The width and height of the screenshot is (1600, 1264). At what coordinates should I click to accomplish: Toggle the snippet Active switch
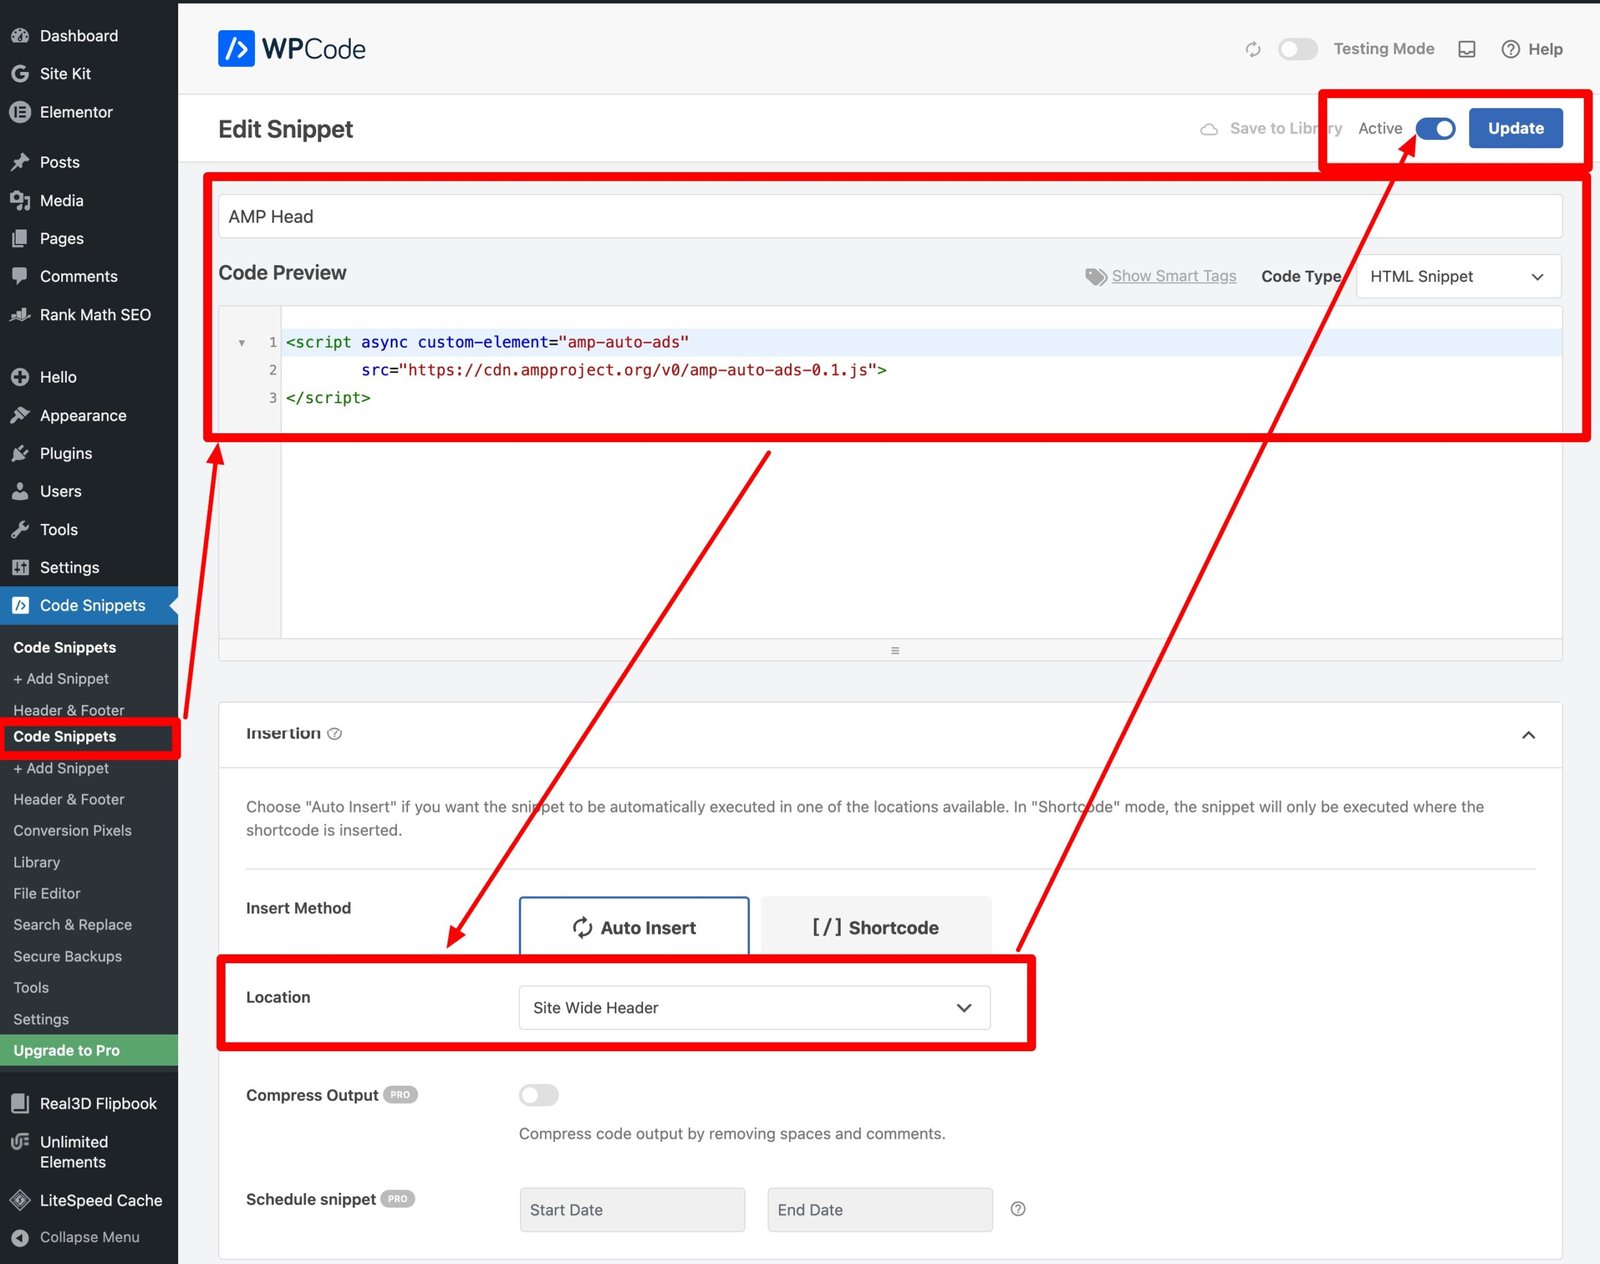[1437, 128]
